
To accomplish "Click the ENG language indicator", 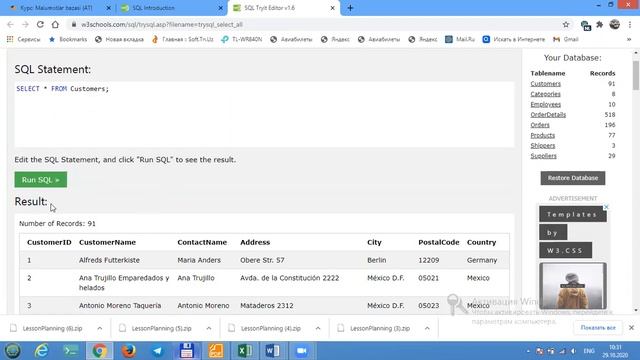I will (589, 351).
